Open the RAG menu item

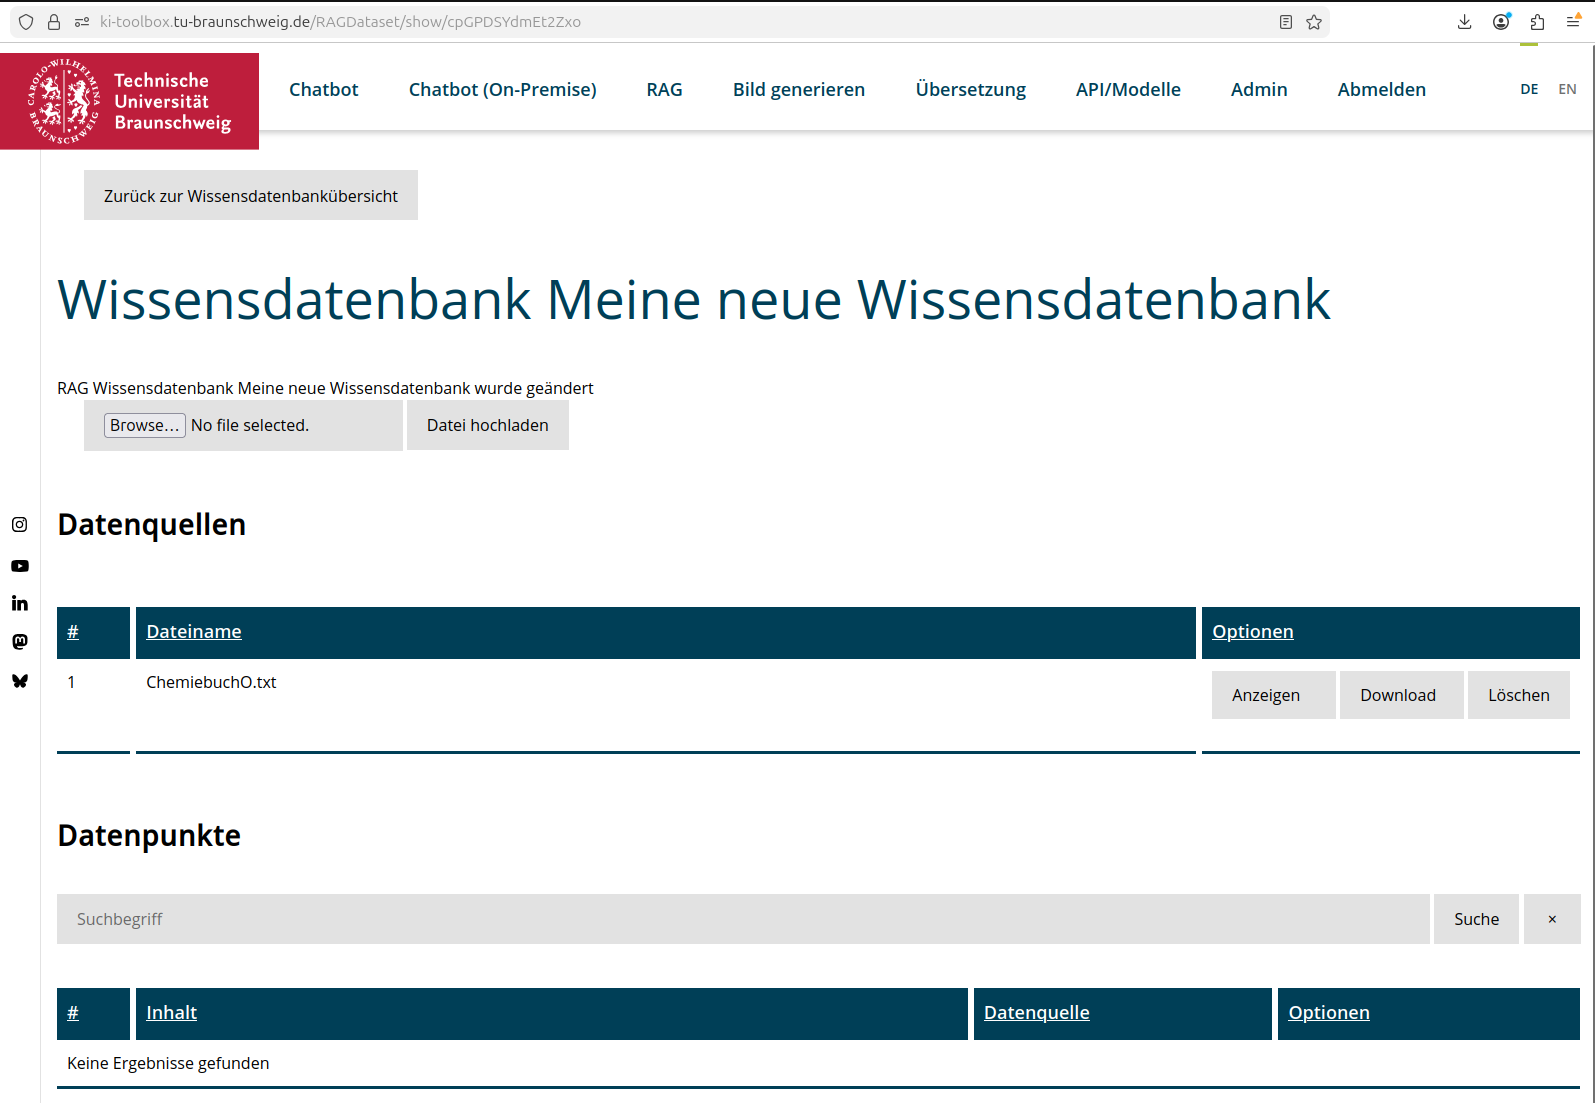[x=664, y=90]
